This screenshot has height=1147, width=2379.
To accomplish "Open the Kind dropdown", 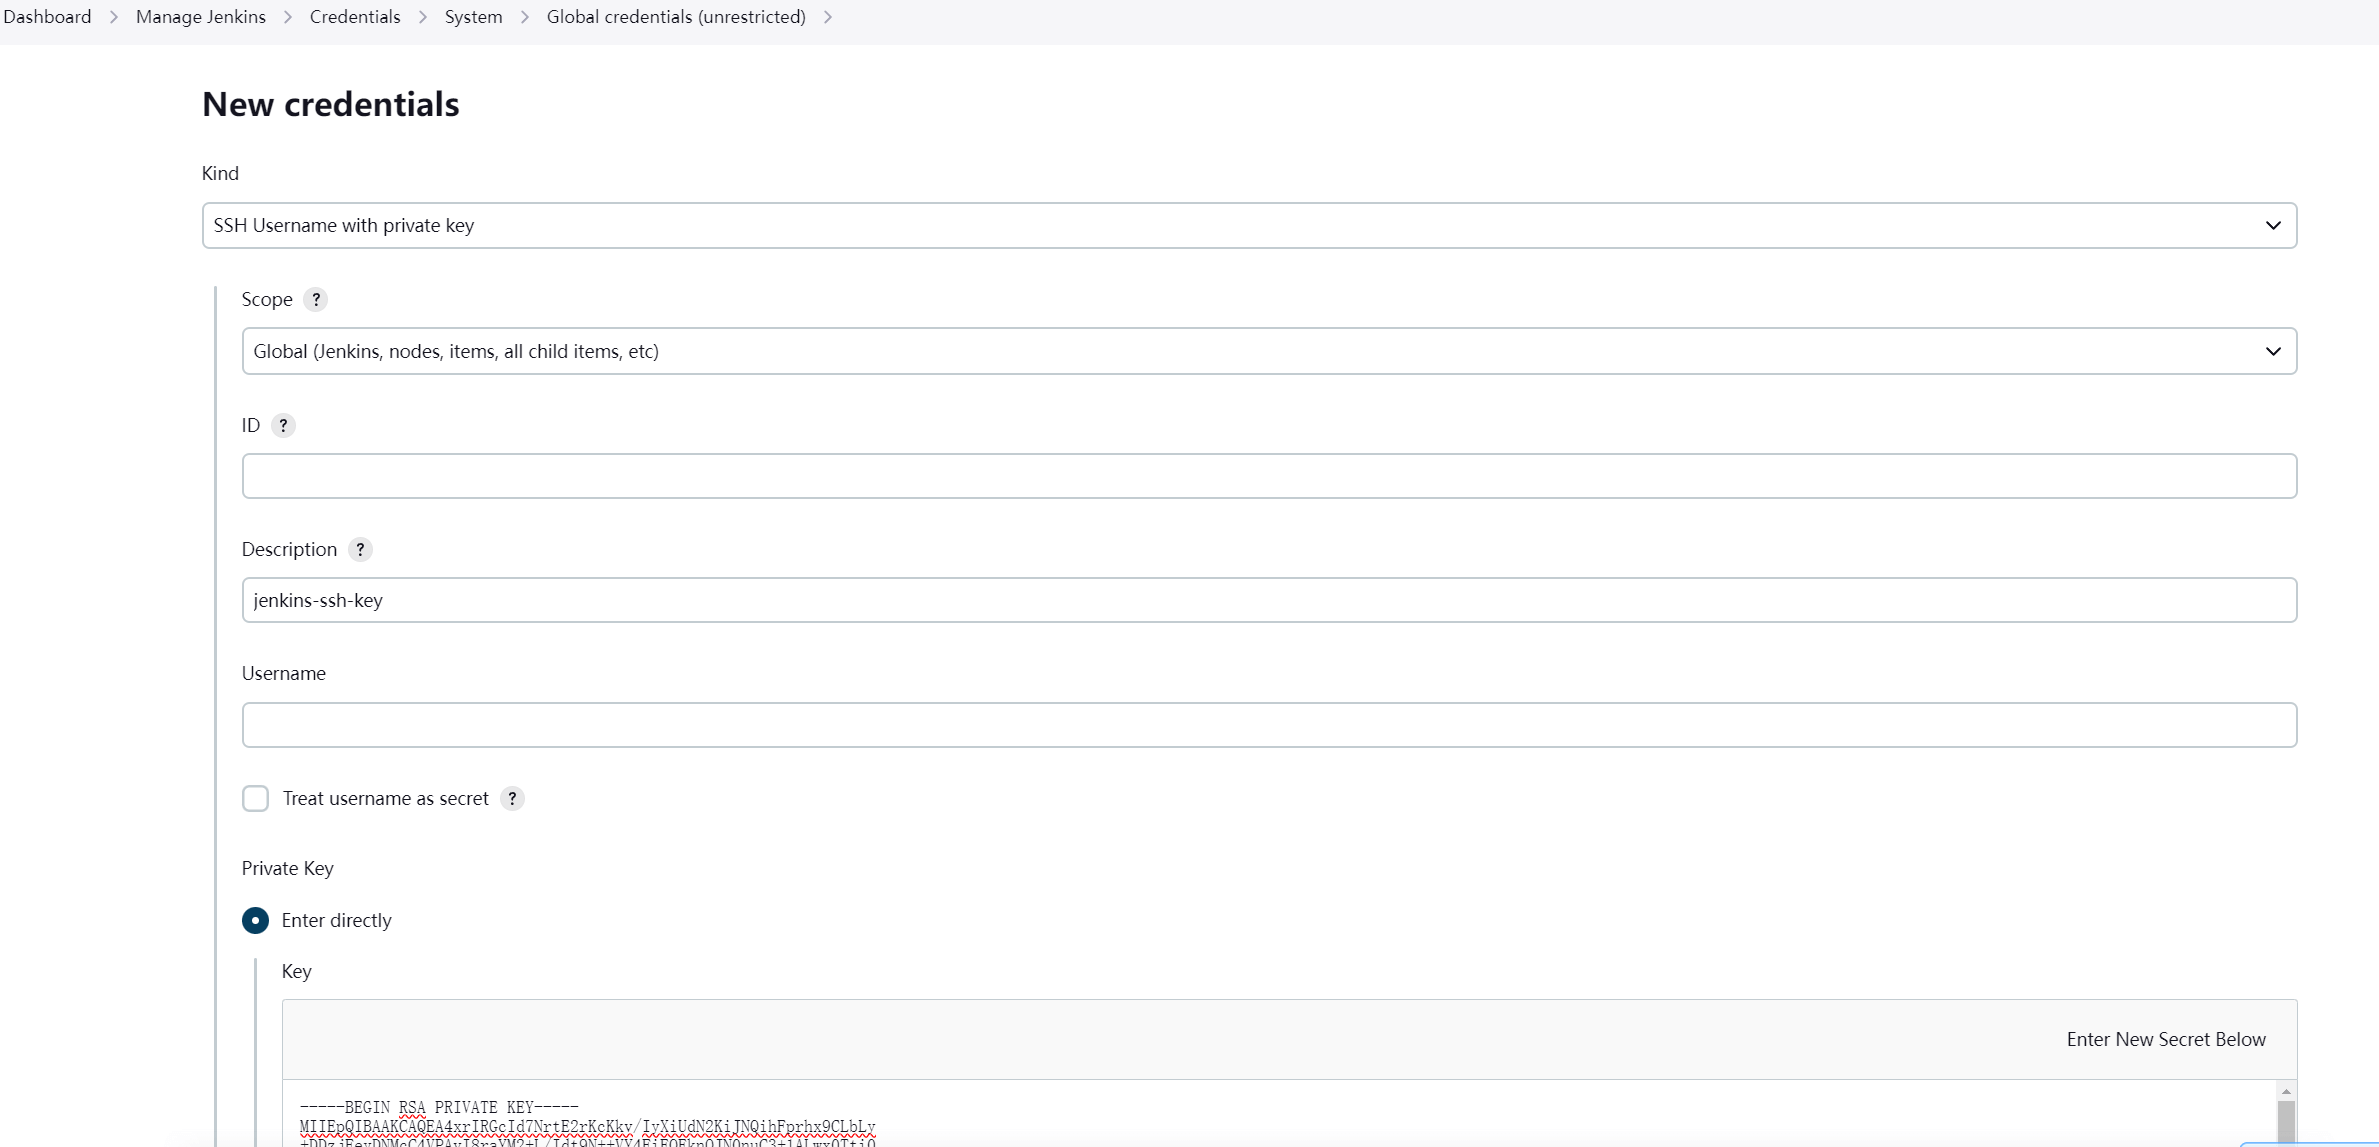I will point(1249,226).
